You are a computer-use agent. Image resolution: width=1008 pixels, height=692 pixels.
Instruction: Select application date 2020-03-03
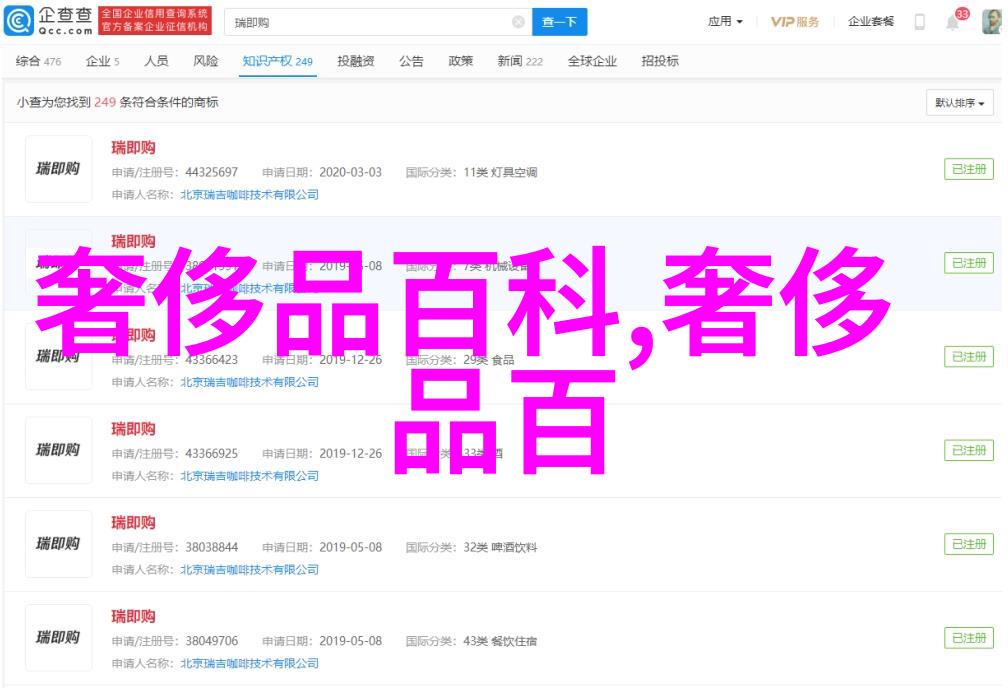350,172
